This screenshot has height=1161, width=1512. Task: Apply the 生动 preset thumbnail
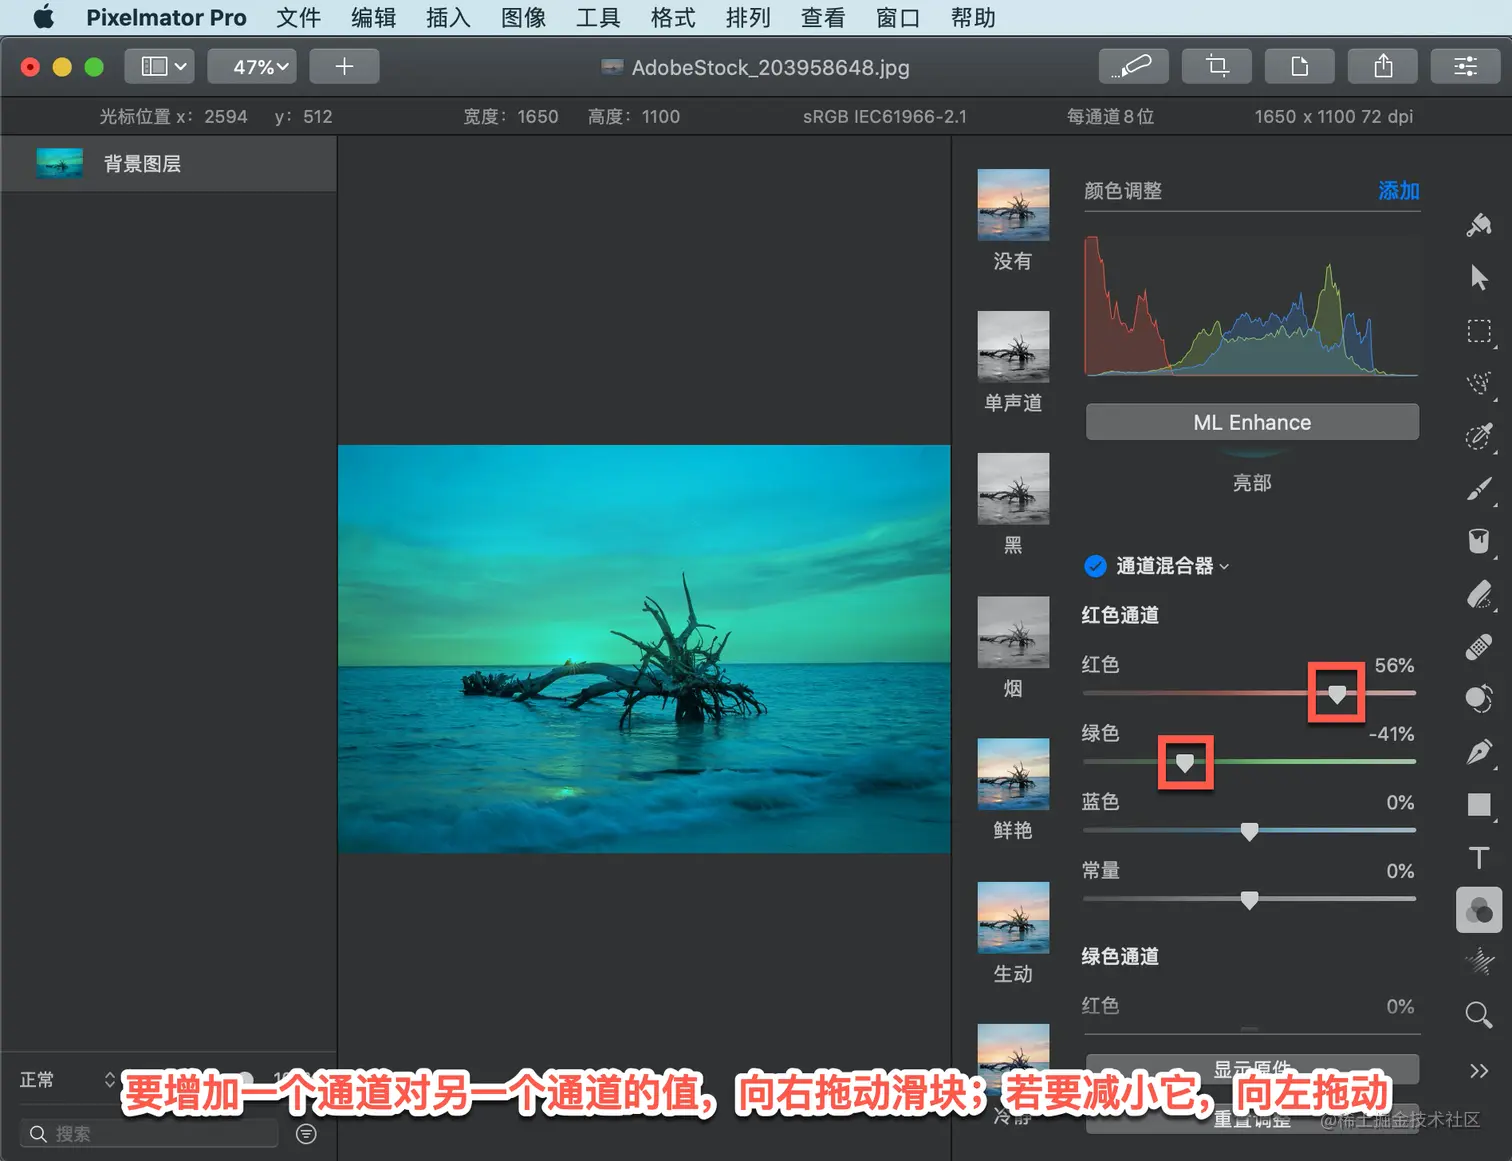click(1013, 917)
